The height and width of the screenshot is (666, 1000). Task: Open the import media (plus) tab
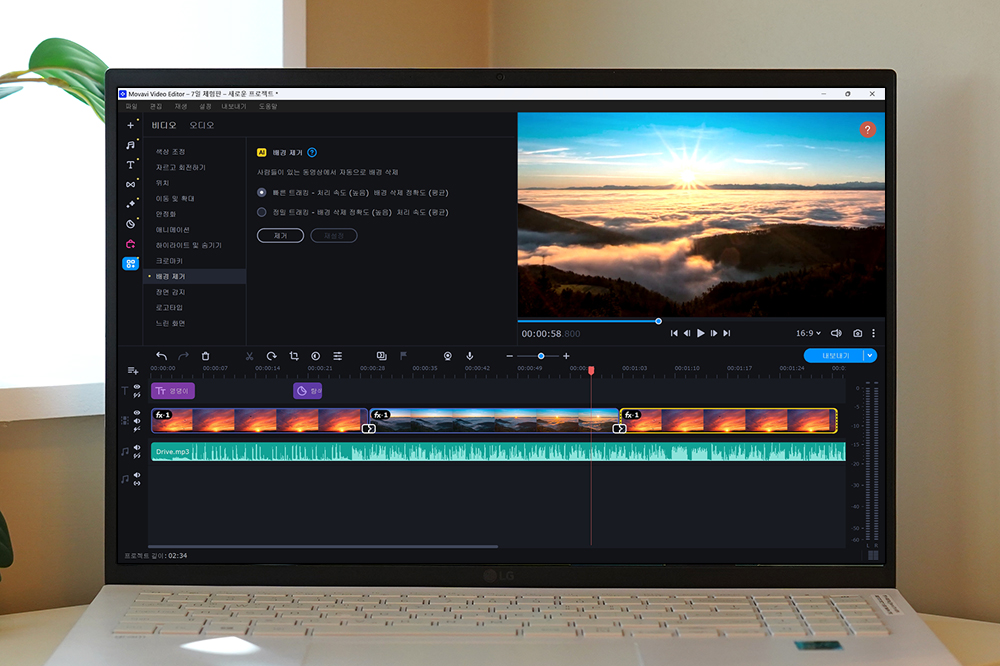point(130,126)
